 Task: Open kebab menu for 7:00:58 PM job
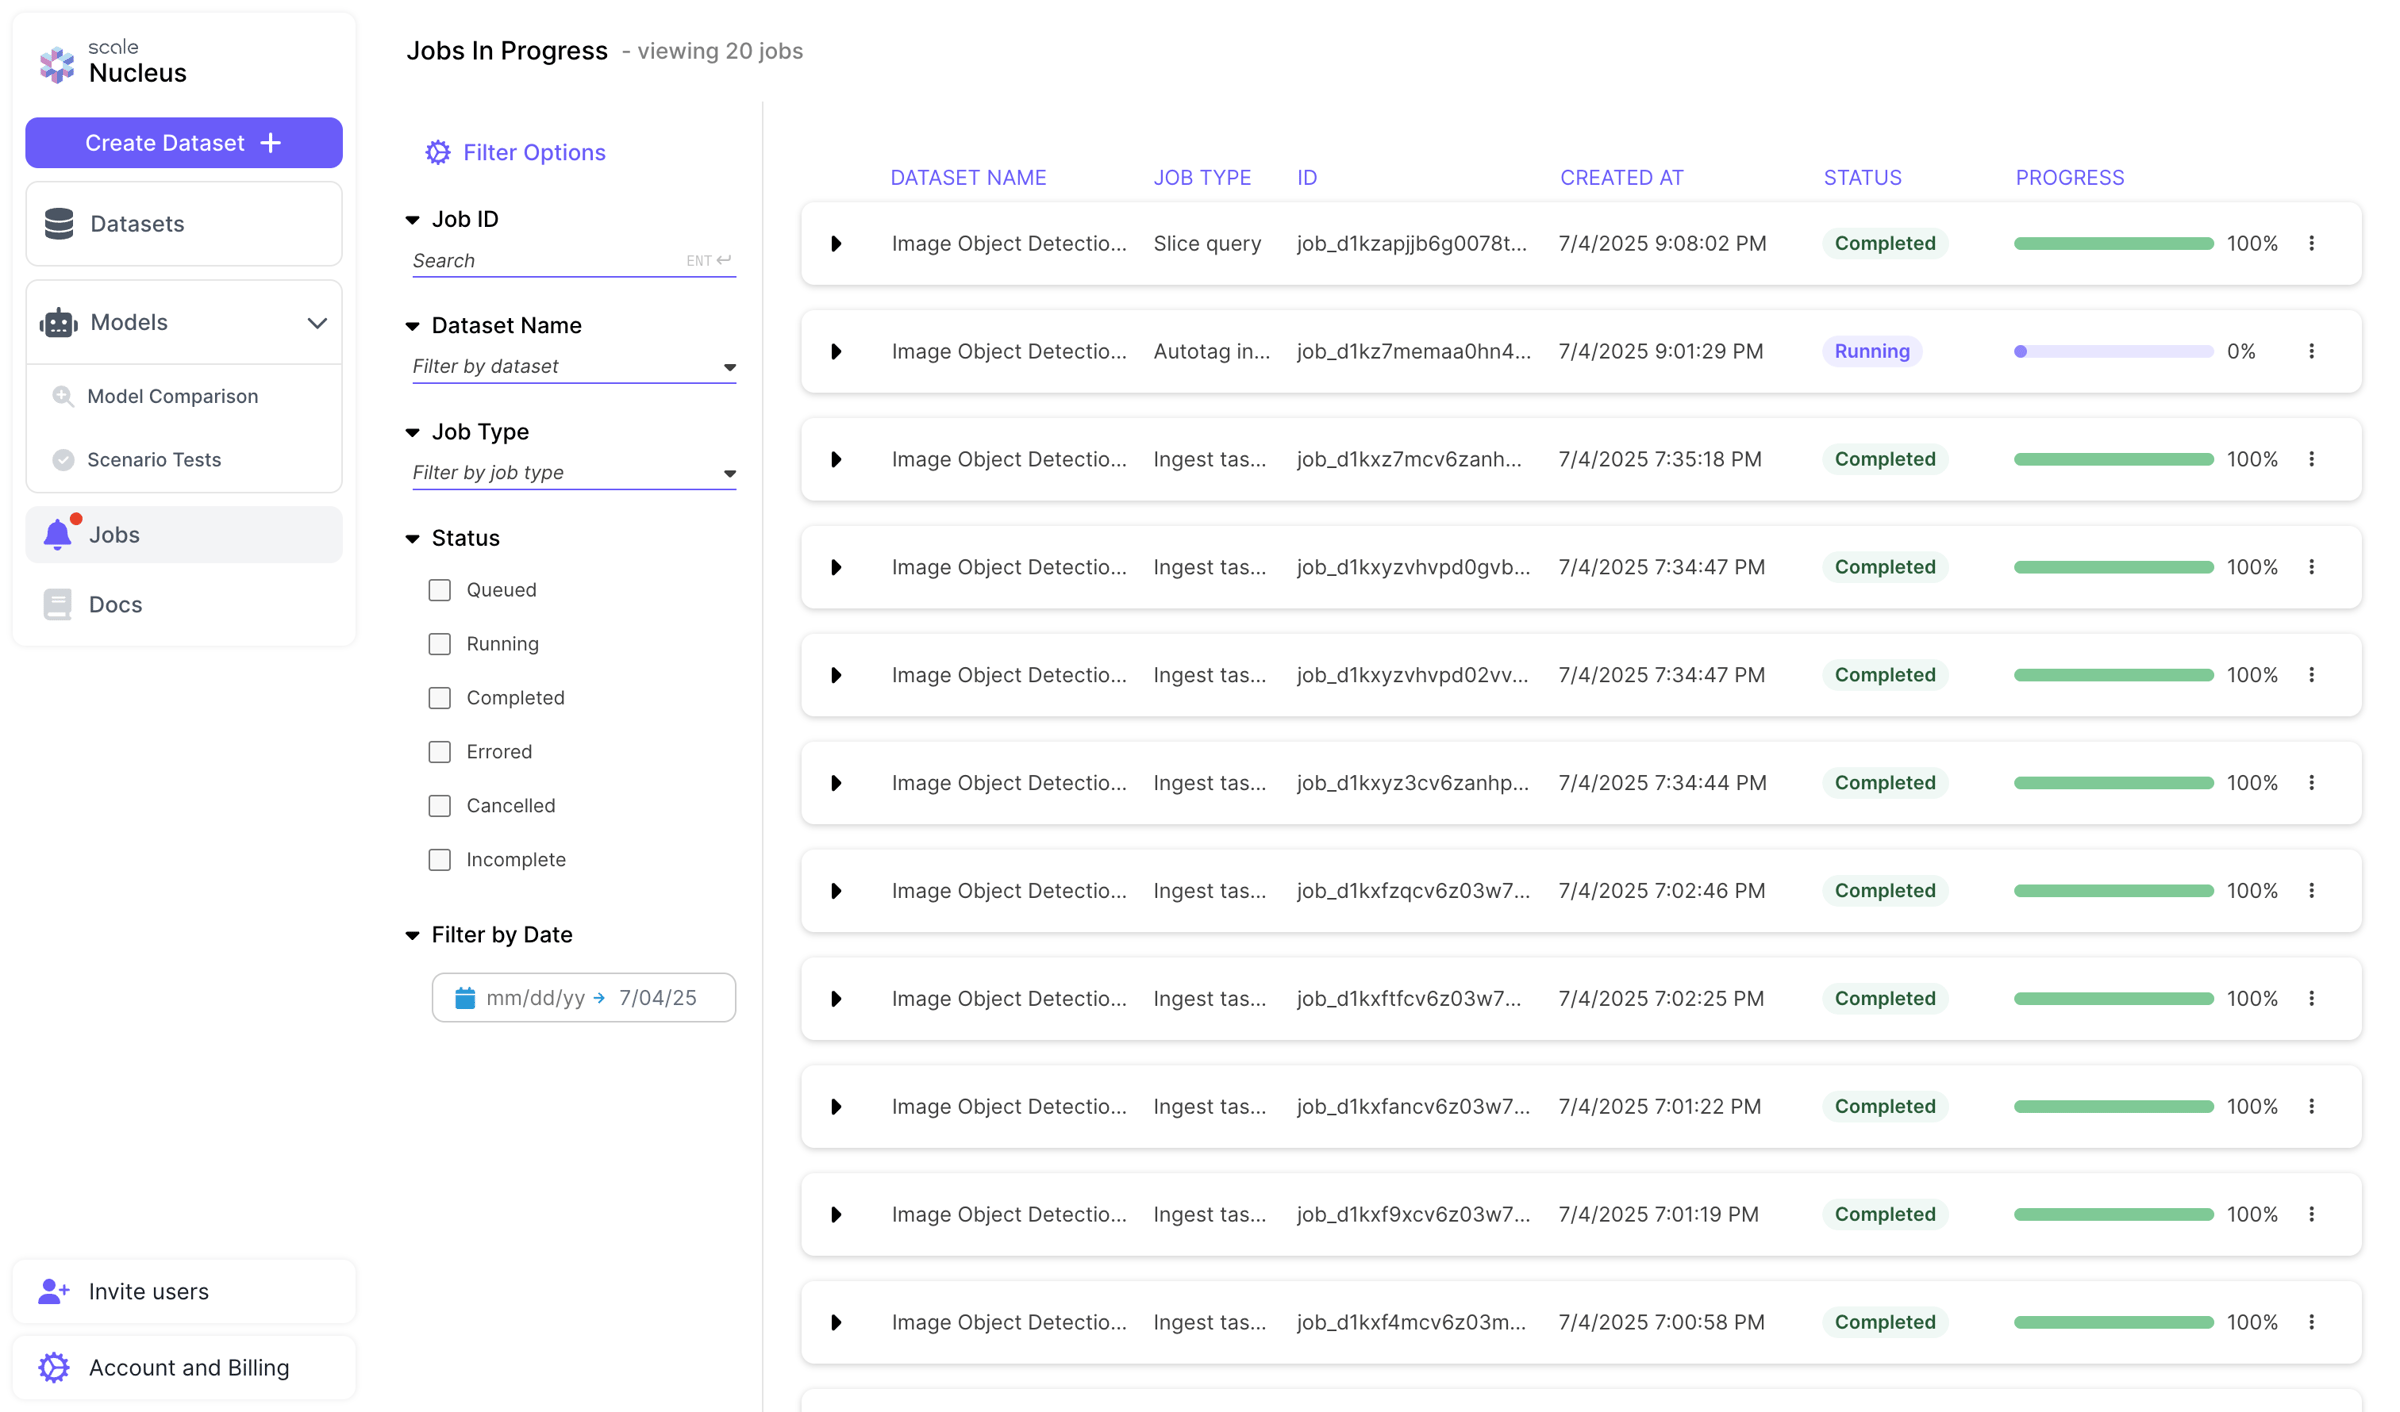(2311, 1323)
